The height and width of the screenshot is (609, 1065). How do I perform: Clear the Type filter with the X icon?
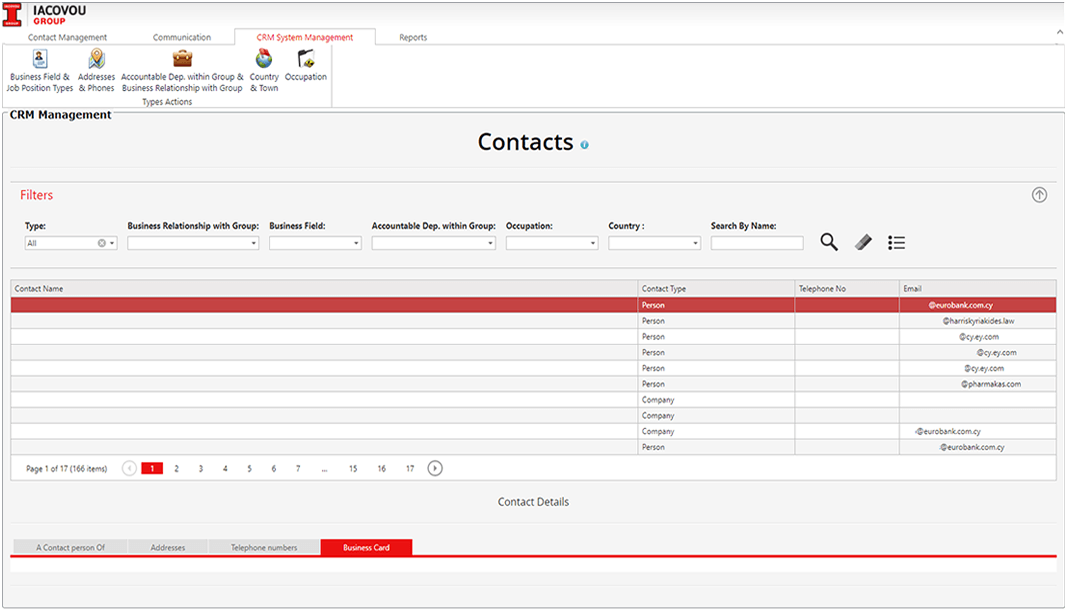click(101, 243)
